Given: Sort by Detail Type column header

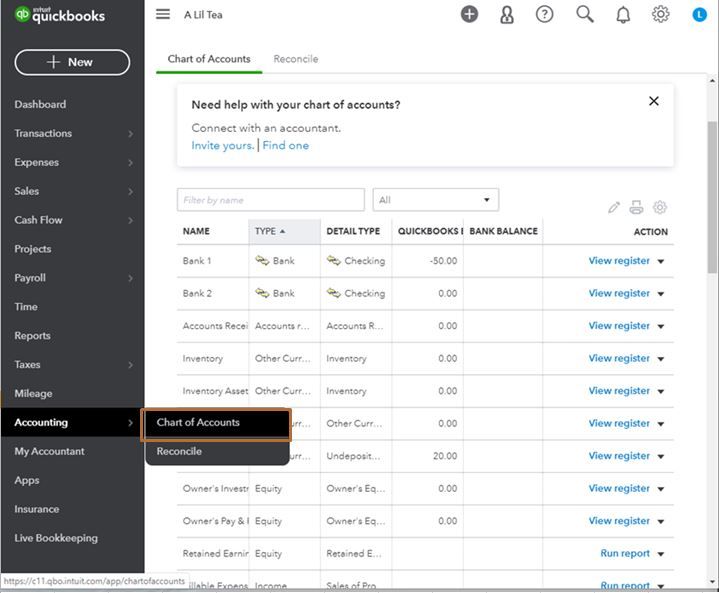Looking at the screenshot, I should (x=353, y=231).
